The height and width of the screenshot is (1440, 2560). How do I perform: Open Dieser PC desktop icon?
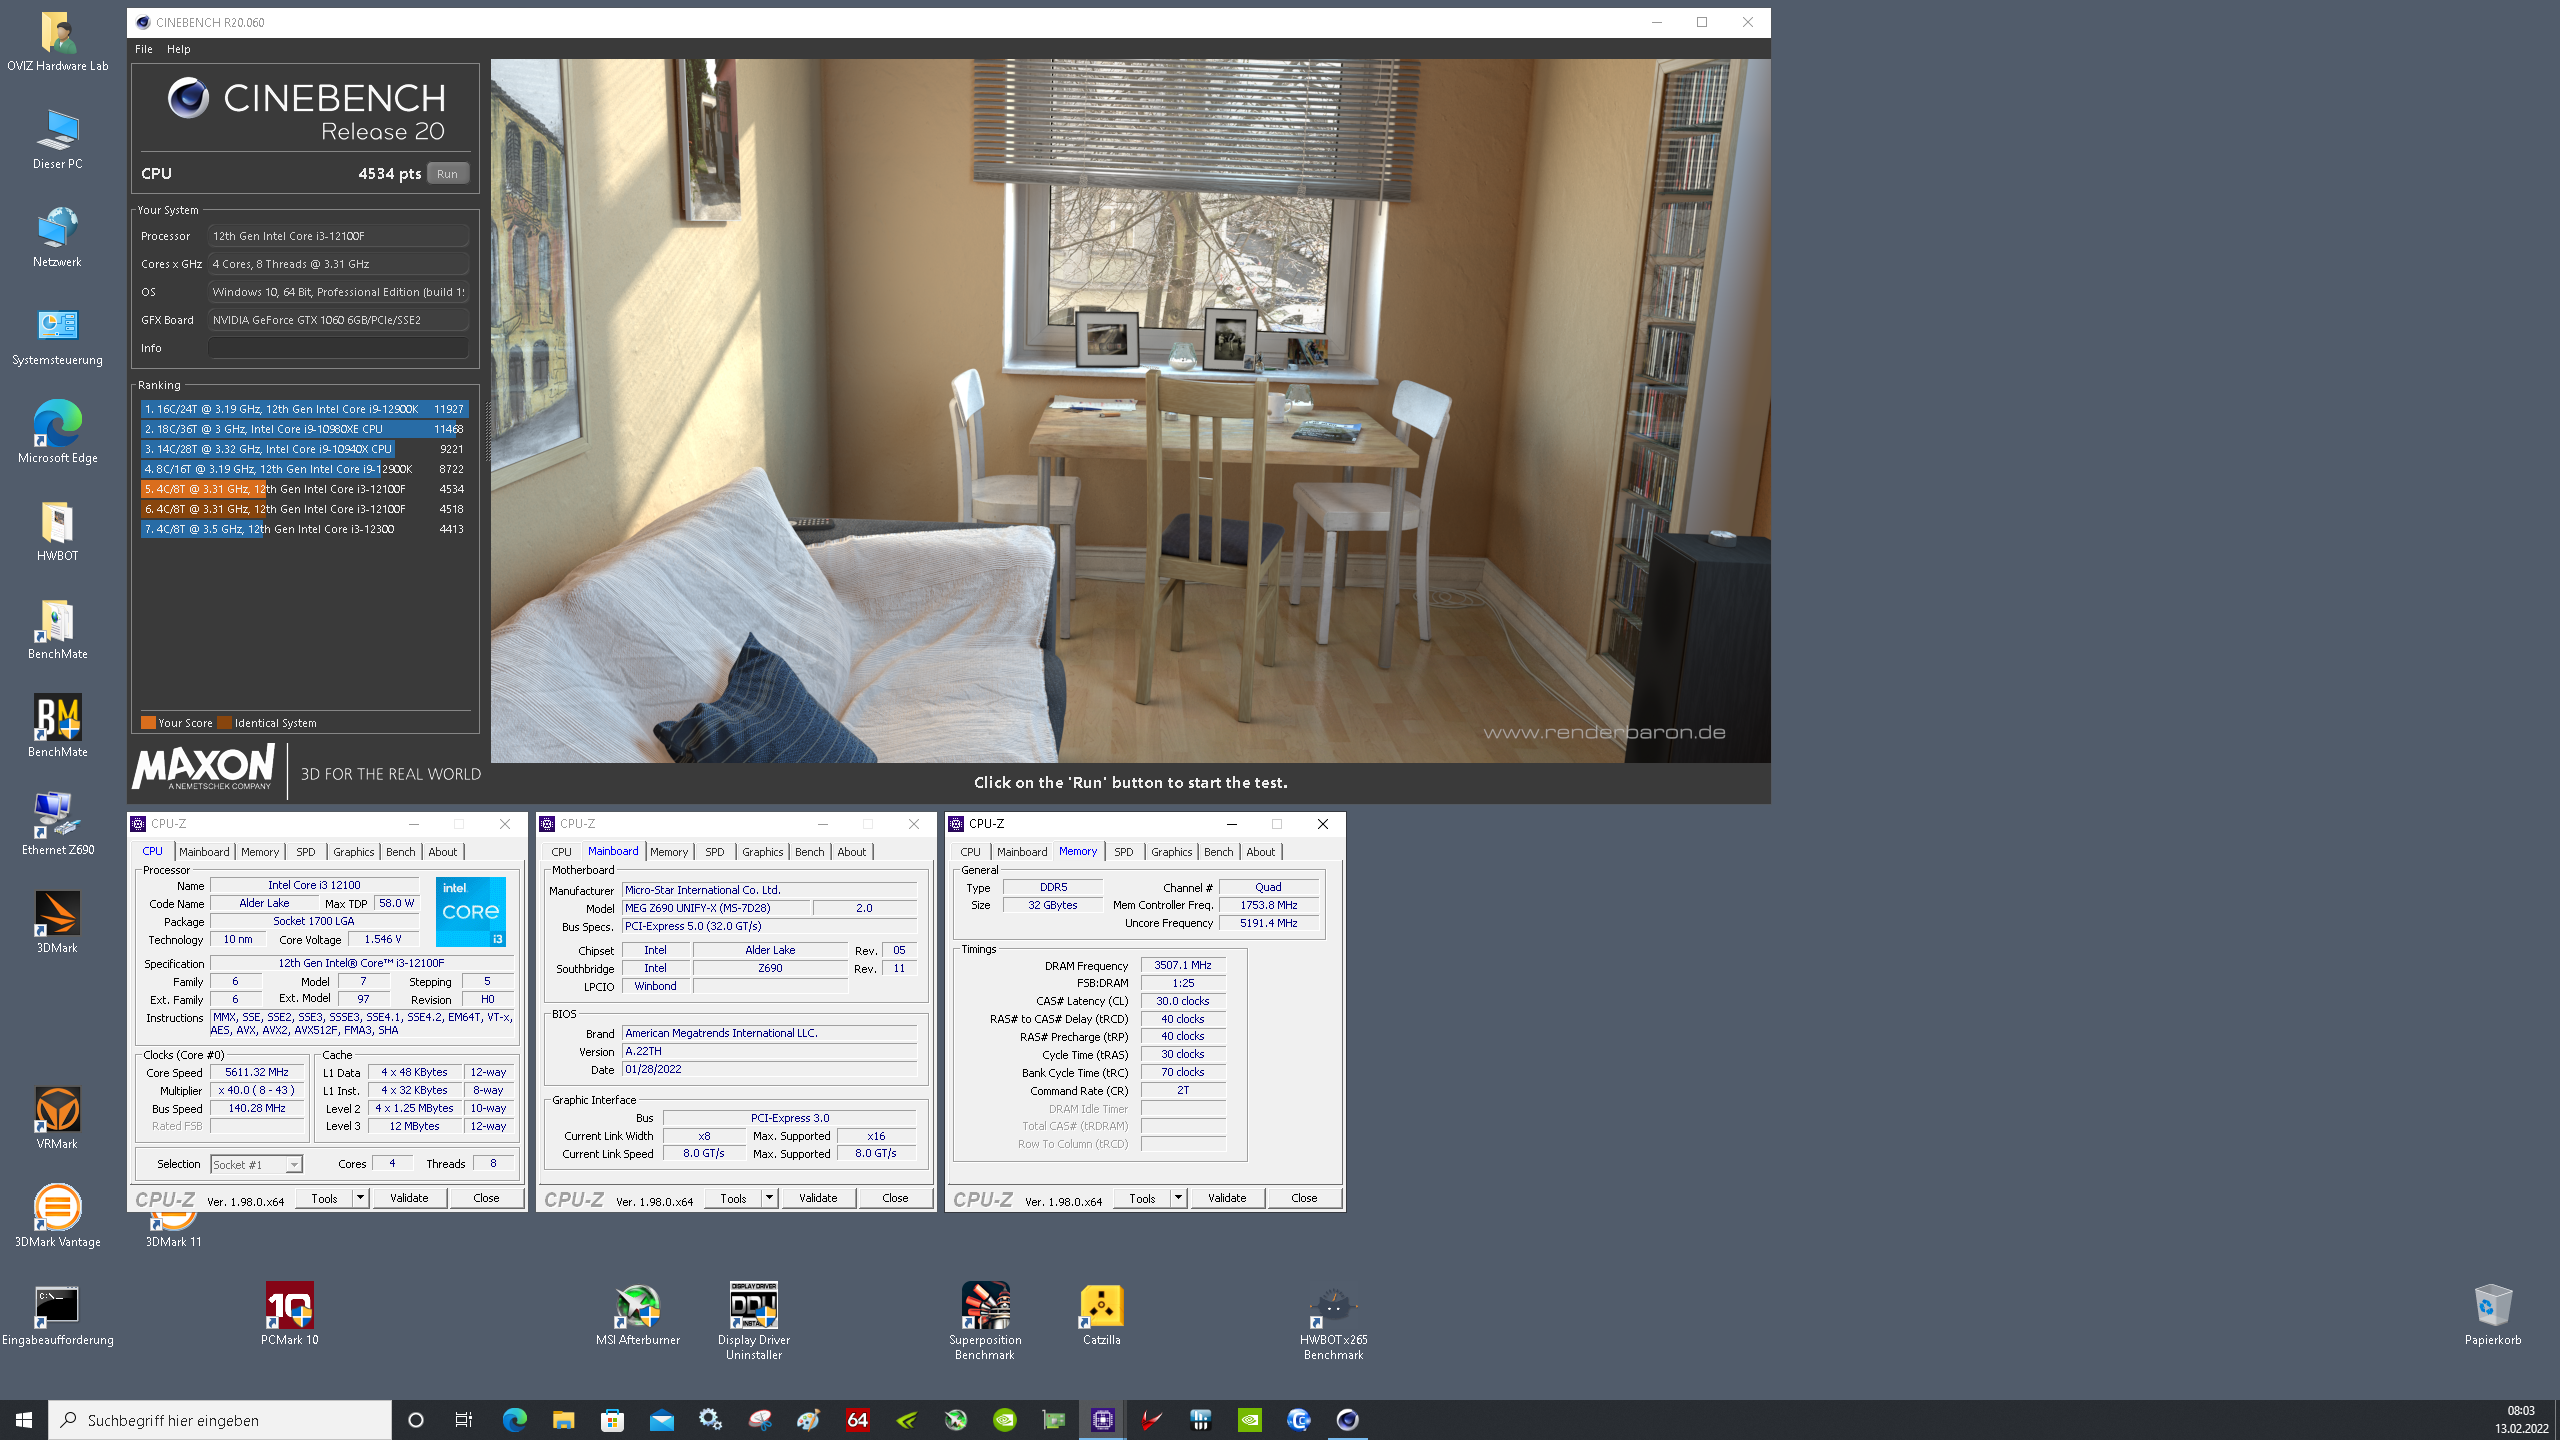[x=58, y=140]
